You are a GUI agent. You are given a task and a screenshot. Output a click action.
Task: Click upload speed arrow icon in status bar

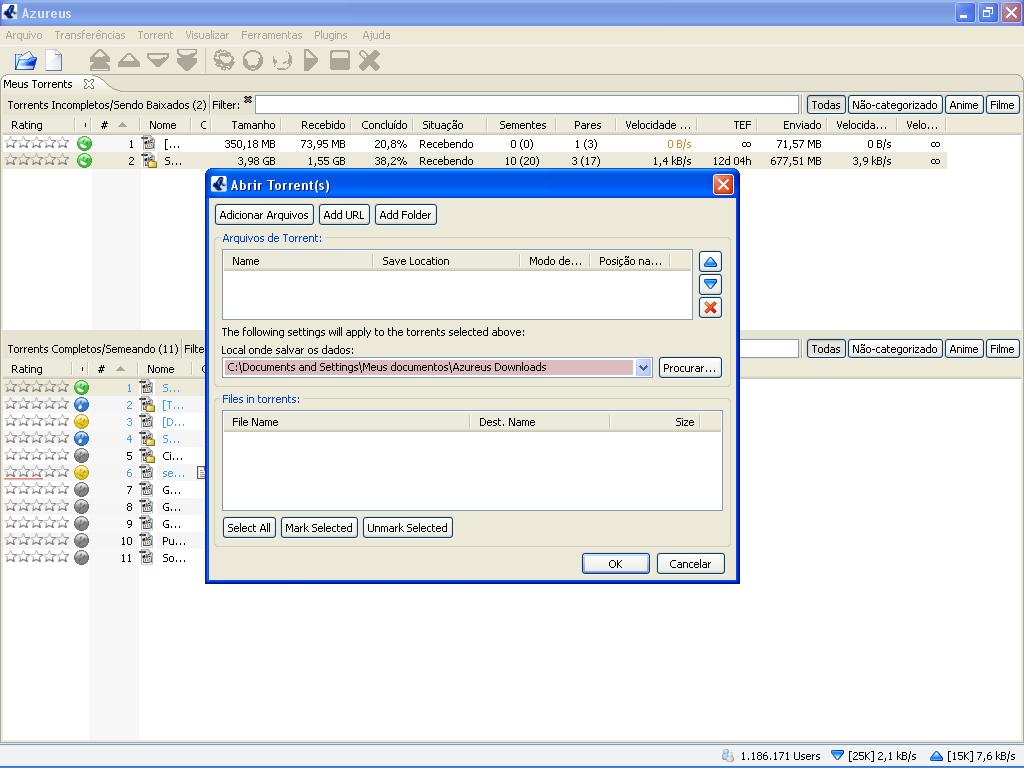[x=936, y=756]
